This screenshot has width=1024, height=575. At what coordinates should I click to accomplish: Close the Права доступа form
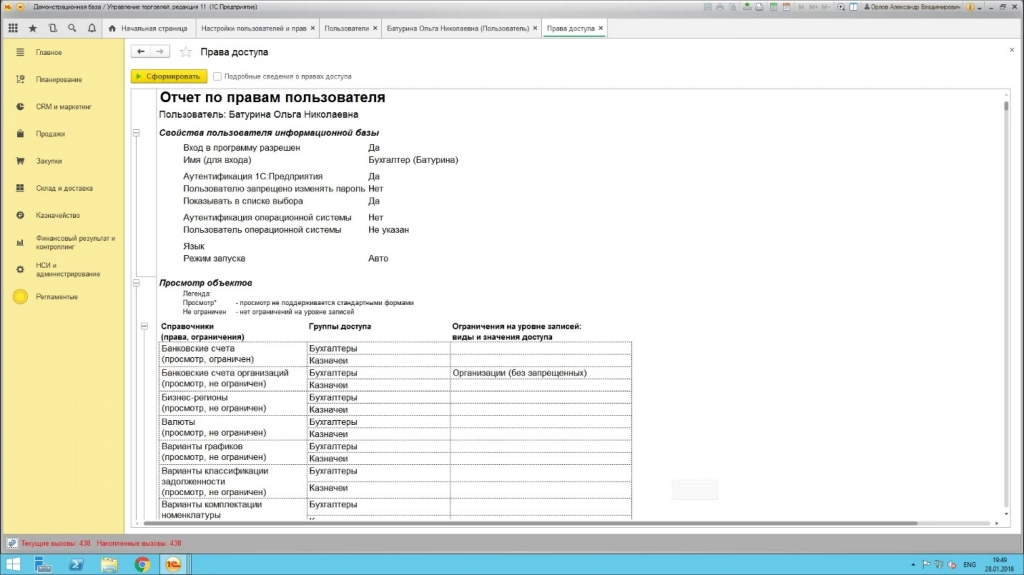pos(1012,50)
